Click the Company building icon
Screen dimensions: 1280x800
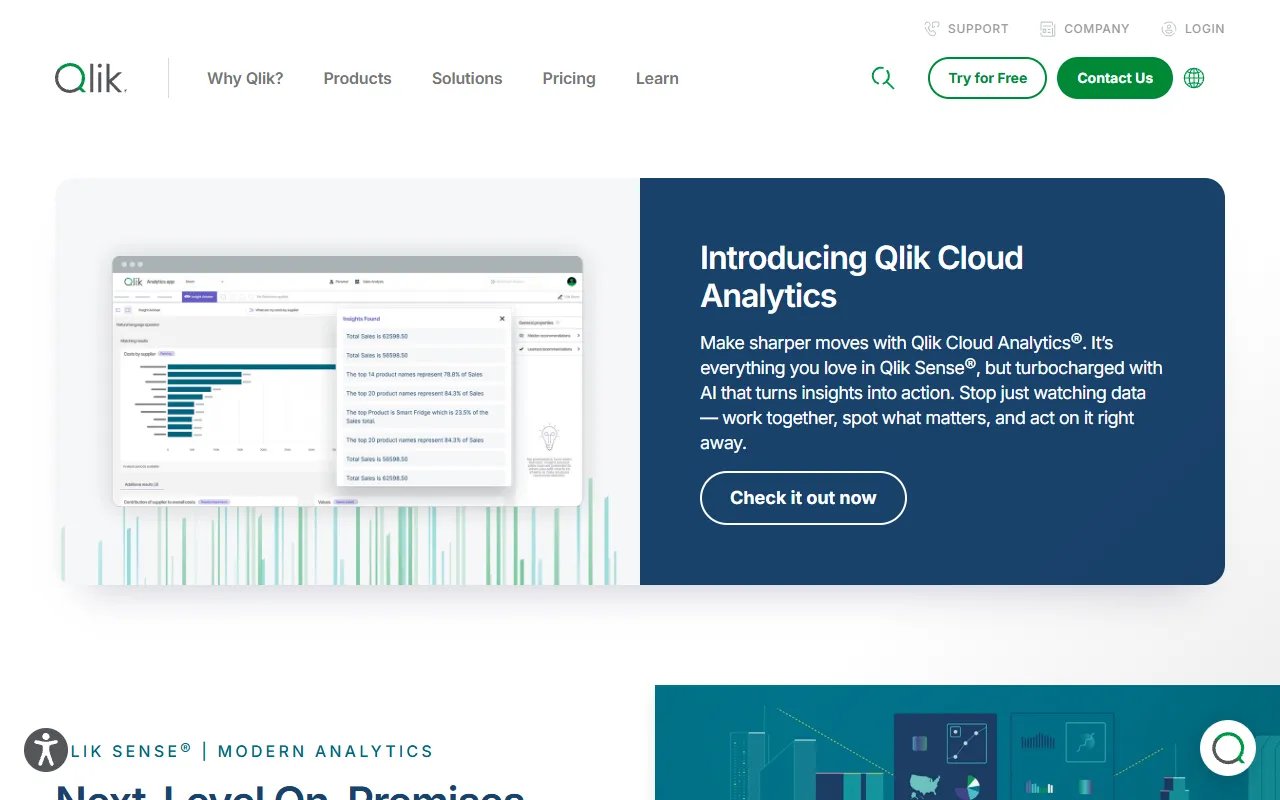point(1047,29)
